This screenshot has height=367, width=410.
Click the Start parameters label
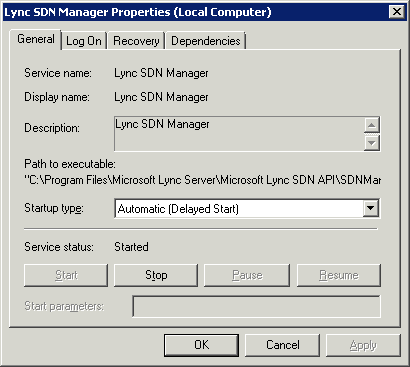coord(64,306)
